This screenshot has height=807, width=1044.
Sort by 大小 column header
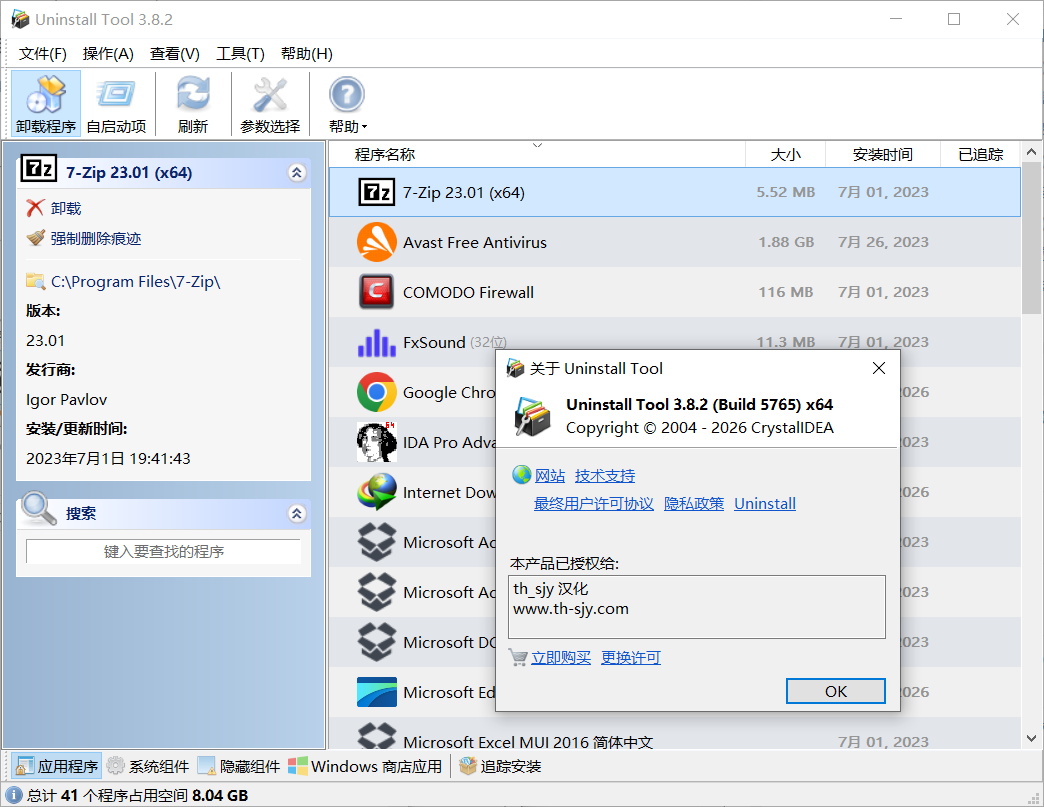pos(786,154)
